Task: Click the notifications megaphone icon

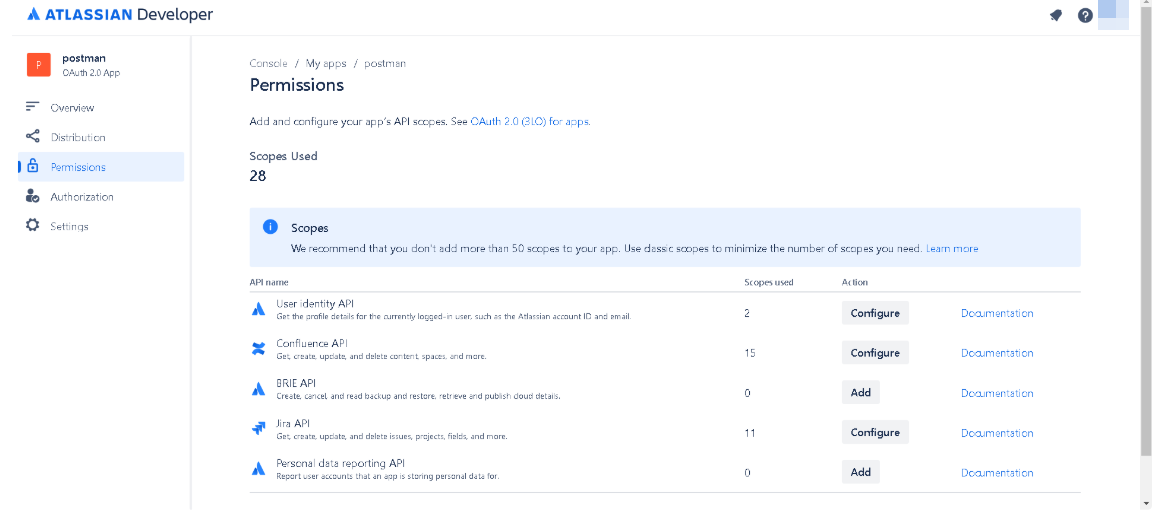Action: pyautogui.click(x=1055, y=15)
